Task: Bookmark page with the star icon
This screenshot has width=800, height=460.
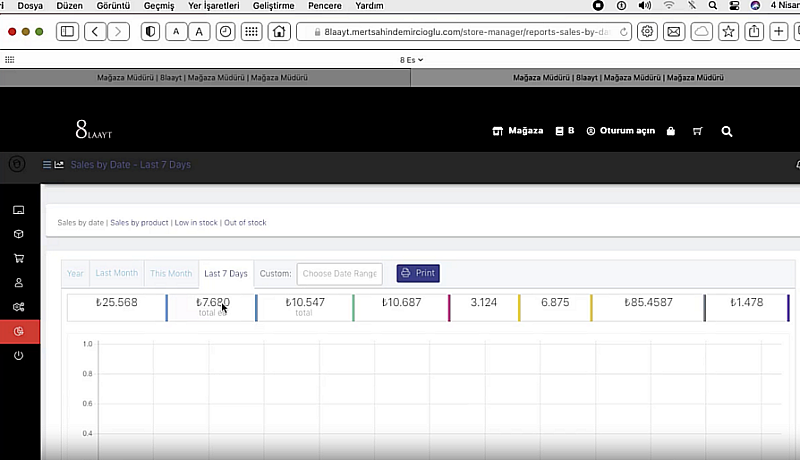Action: point(729,32)
